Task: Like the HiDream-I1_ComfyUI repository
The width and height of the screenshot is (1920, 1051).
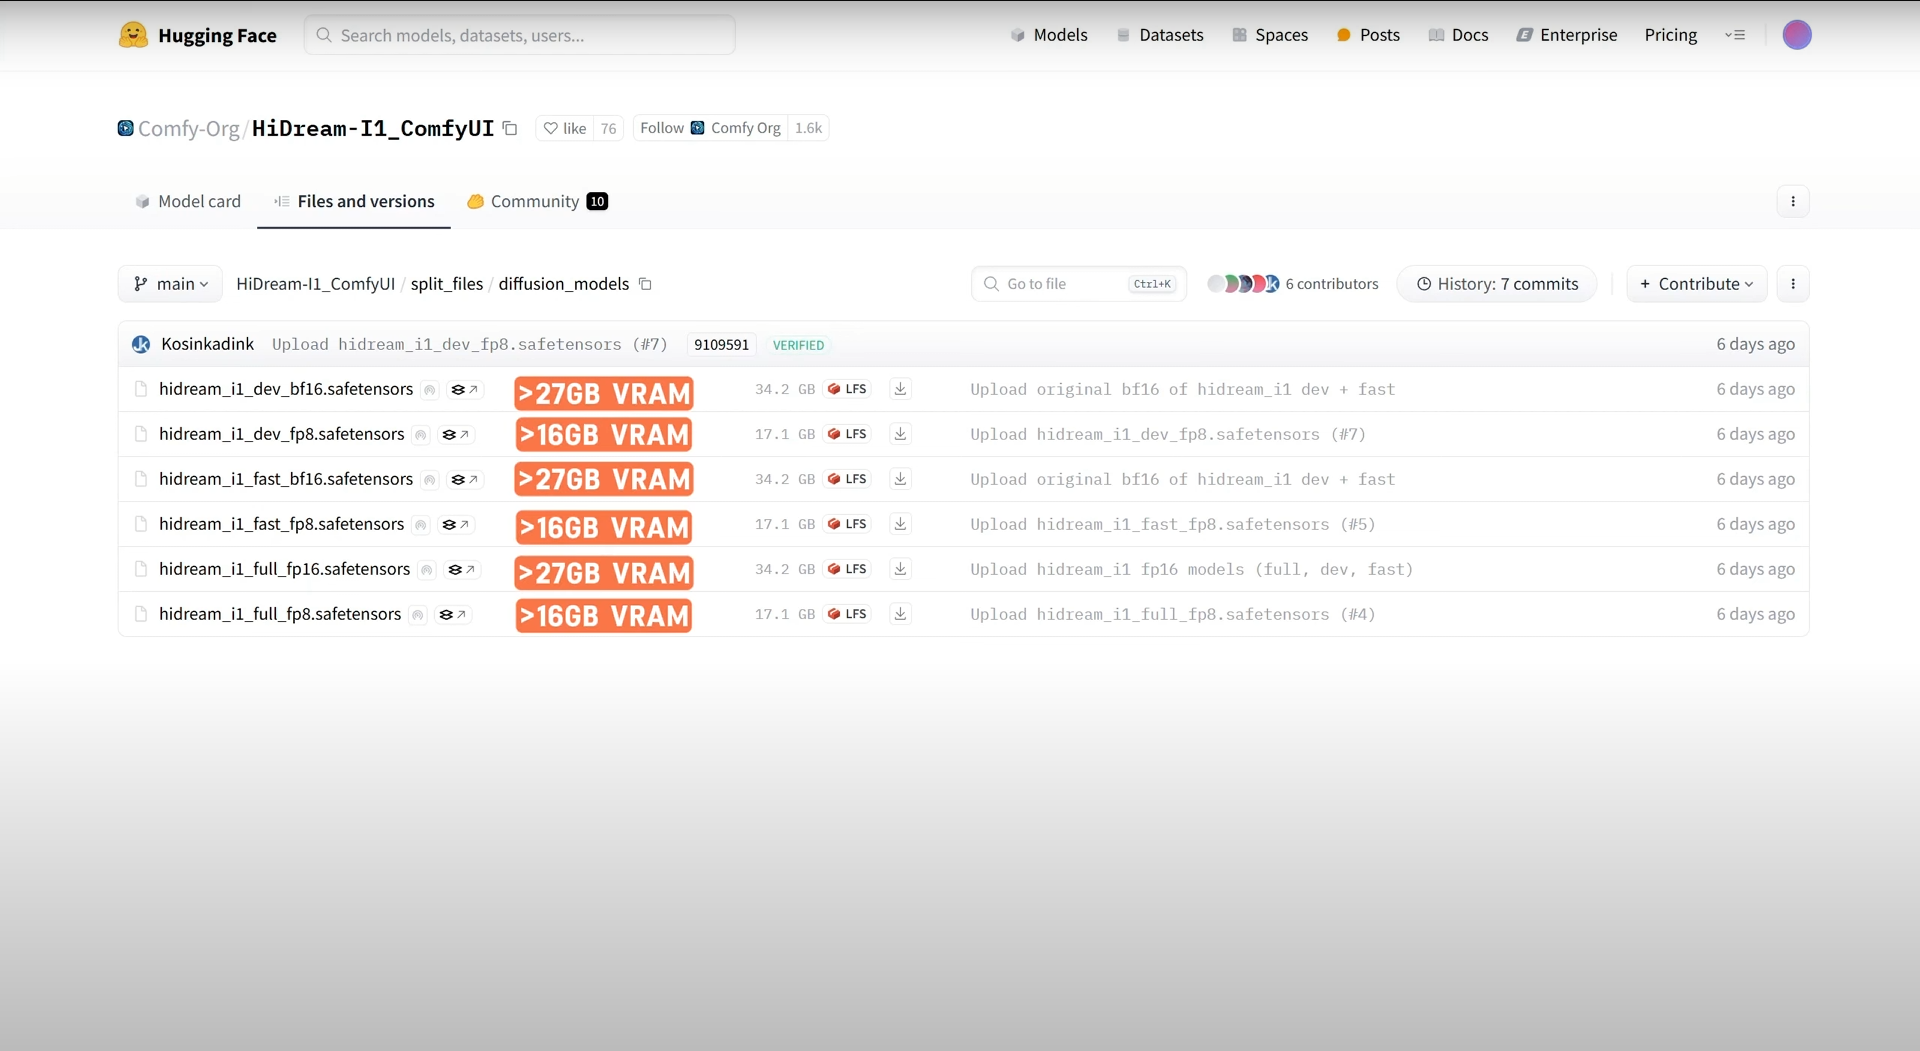Action: [565, 128]
